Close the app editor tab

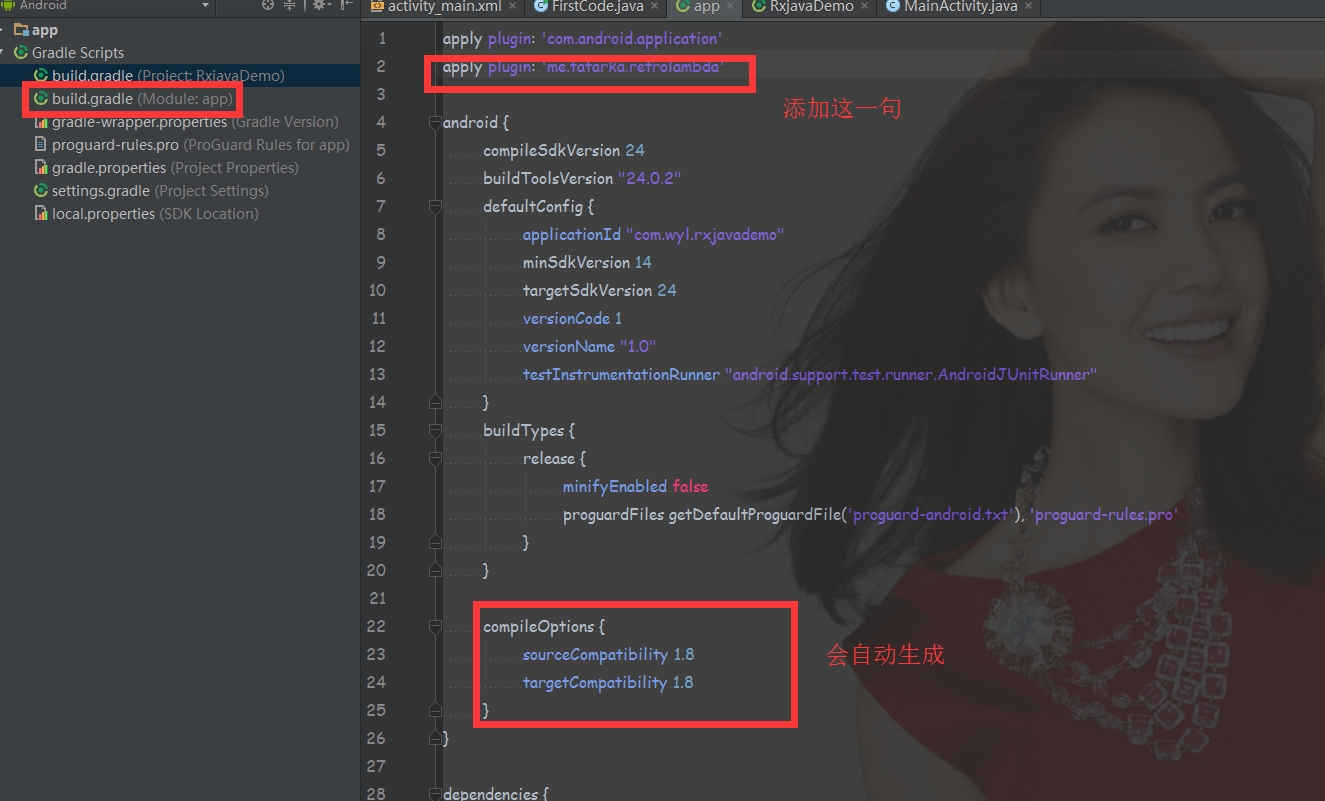(x=729, y=6)
